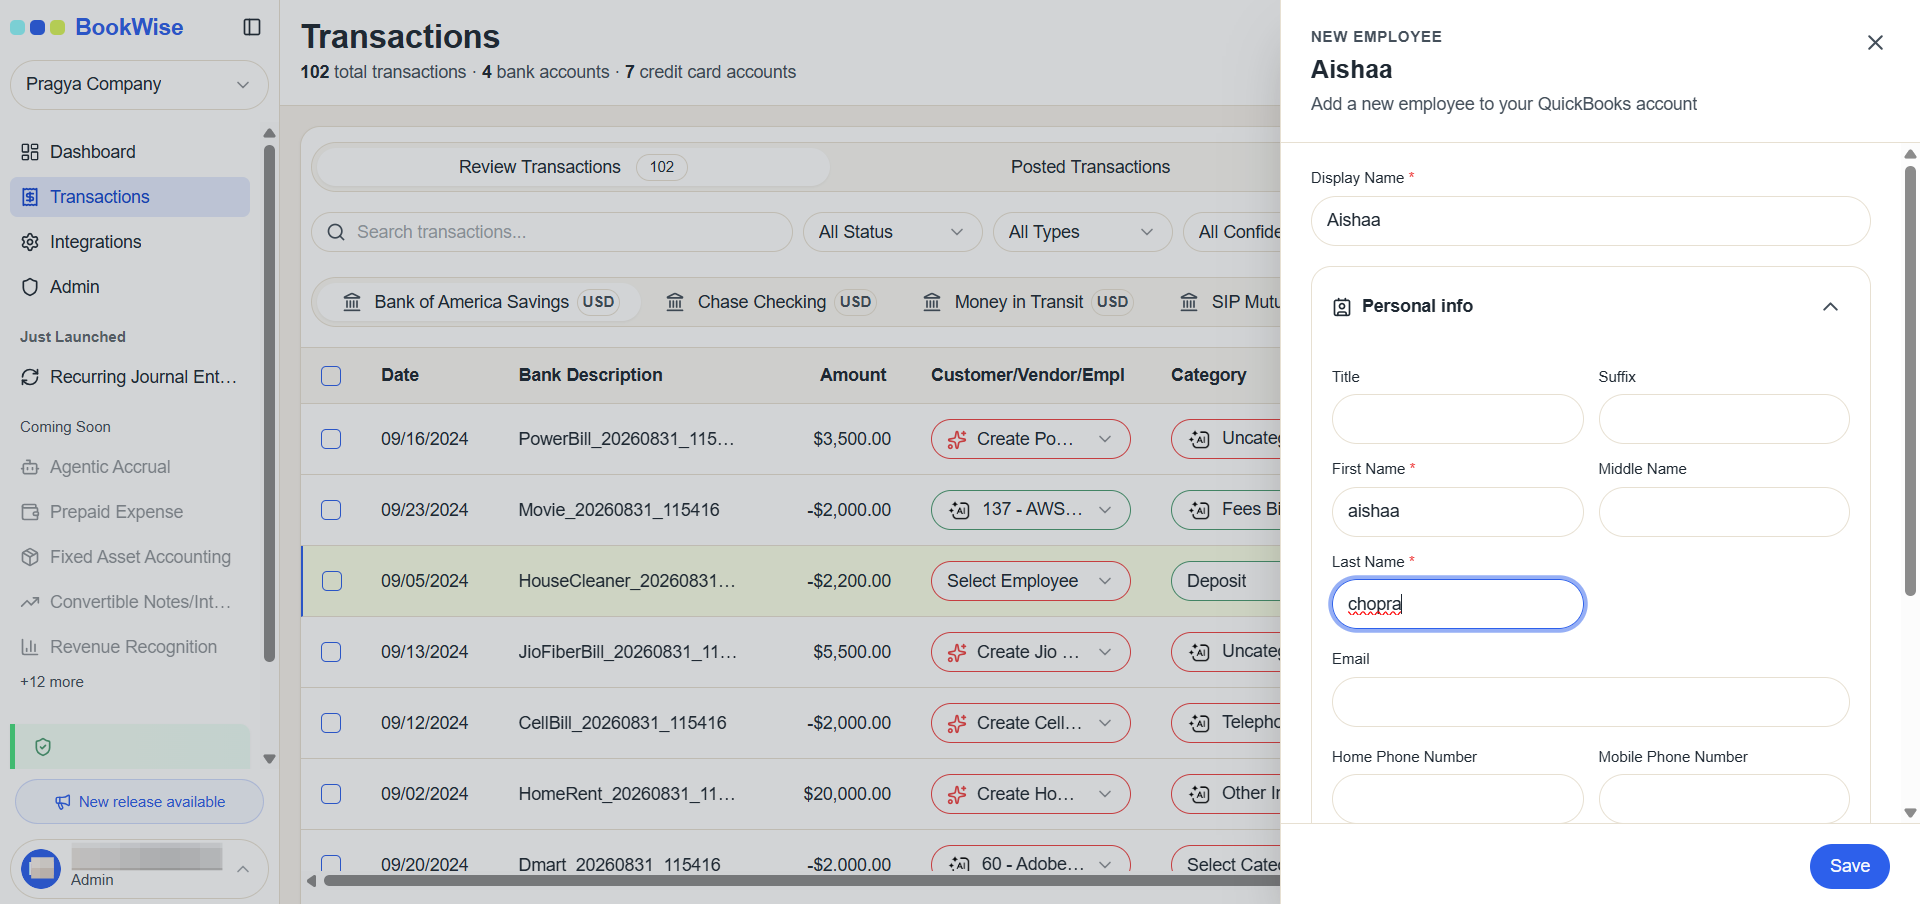Click the Deposit category button
This screenshot has width=1920, height=904.
tap(1226, 581)
